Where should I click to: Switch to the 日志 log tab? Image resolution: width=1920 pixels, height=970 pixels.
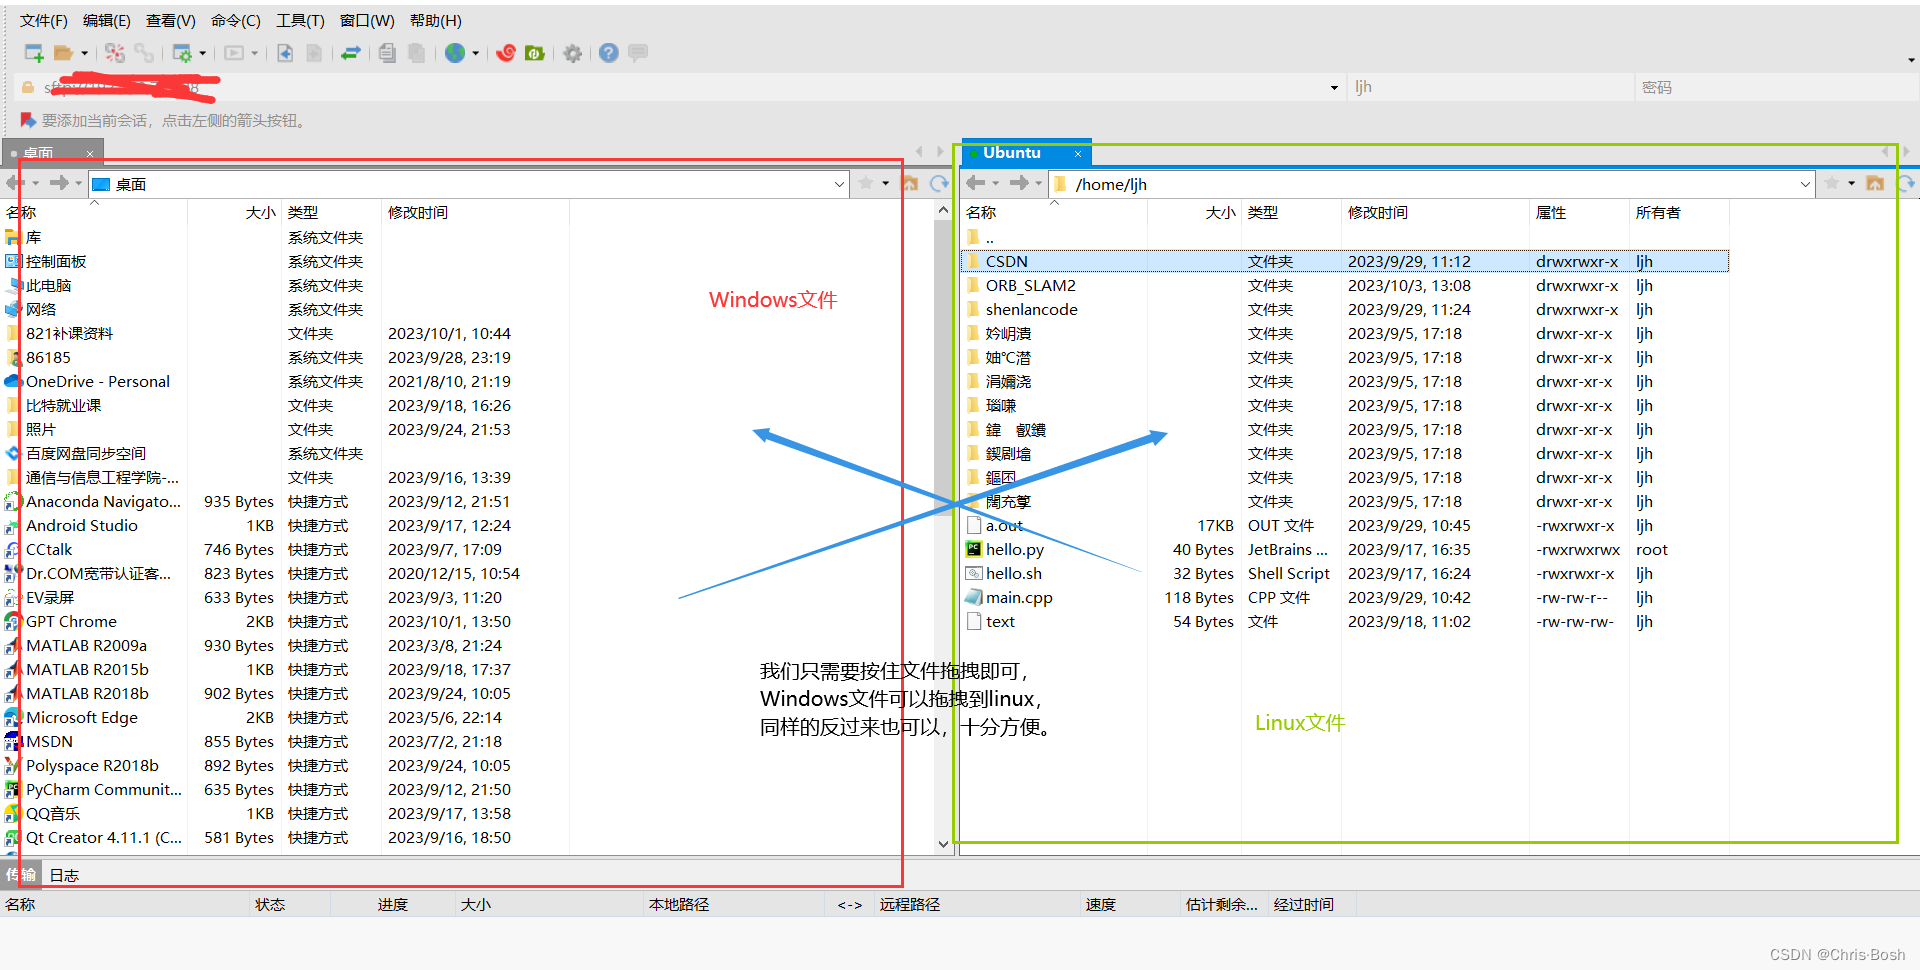coord(64,875)
